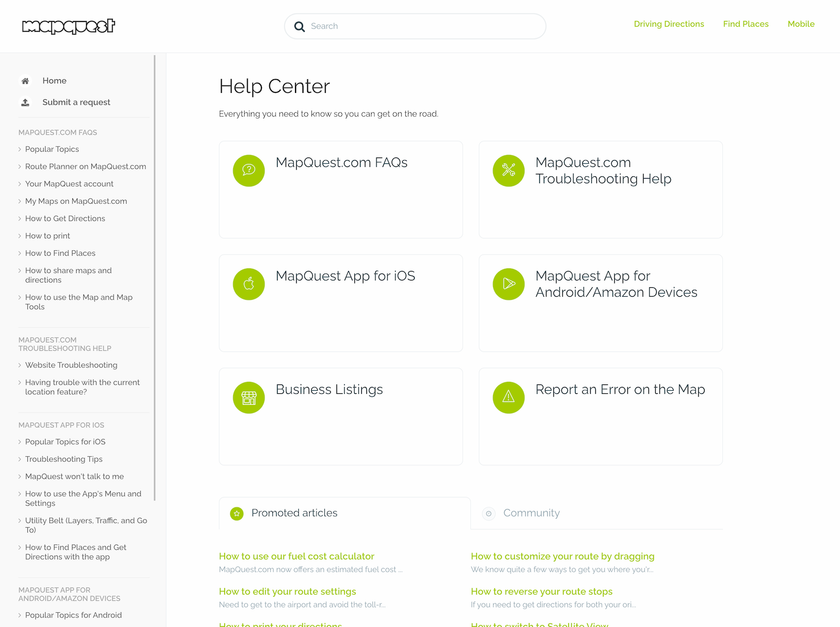Click the MapQuest logo
This screenshot has width=840, height=627.
pos(68,27)
